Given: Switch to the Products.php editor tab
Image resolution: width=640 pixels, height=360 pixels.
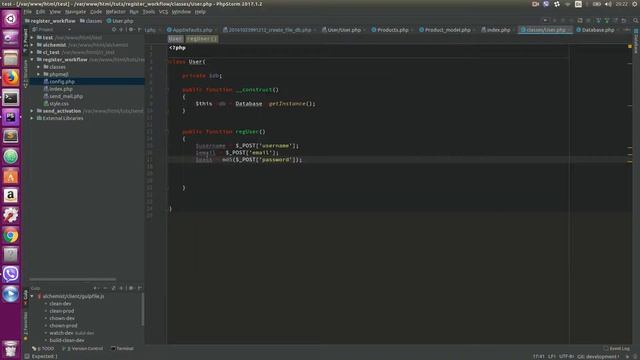Looking at the screenshot, I should coord(392,30).
